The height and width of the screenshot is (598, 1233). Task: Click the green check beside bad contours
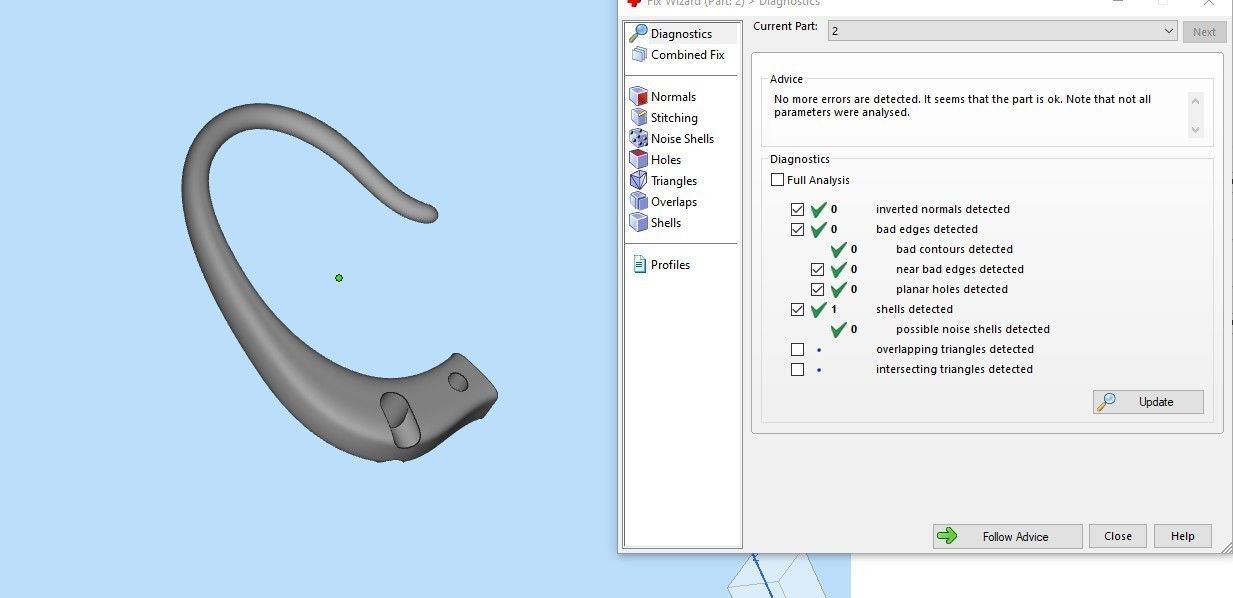click(x=838, y=249)
